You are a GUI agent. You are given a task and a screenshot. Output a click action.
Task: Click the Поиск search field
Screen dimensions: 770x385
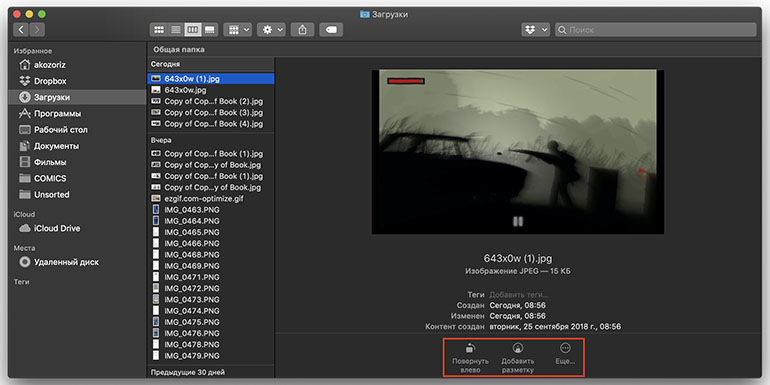(x=656, y=29)
